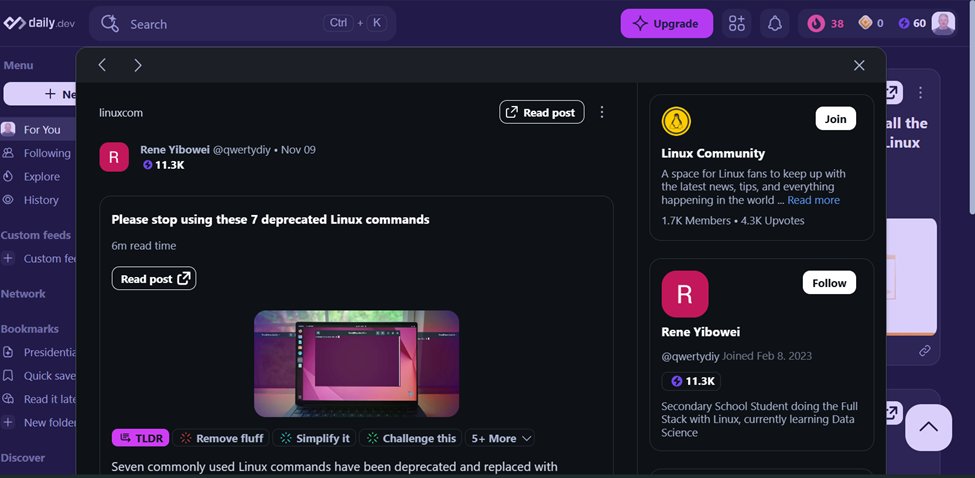975x478 pixels.
Task: Click the scroll-to-top arrow button
Action: [928, 427]
